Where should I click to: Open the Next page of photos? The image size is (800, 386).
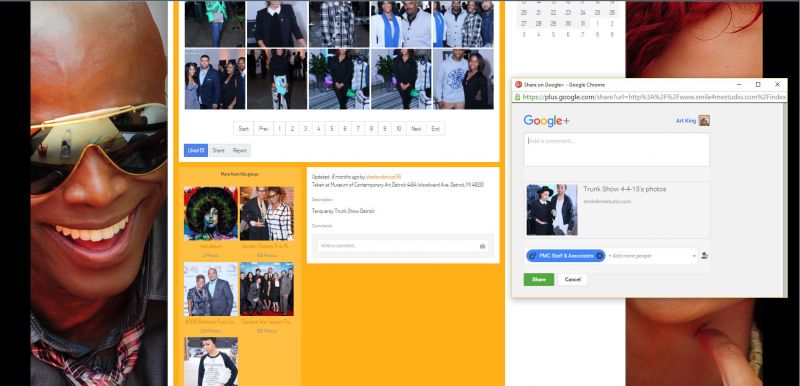click(416, 129)
